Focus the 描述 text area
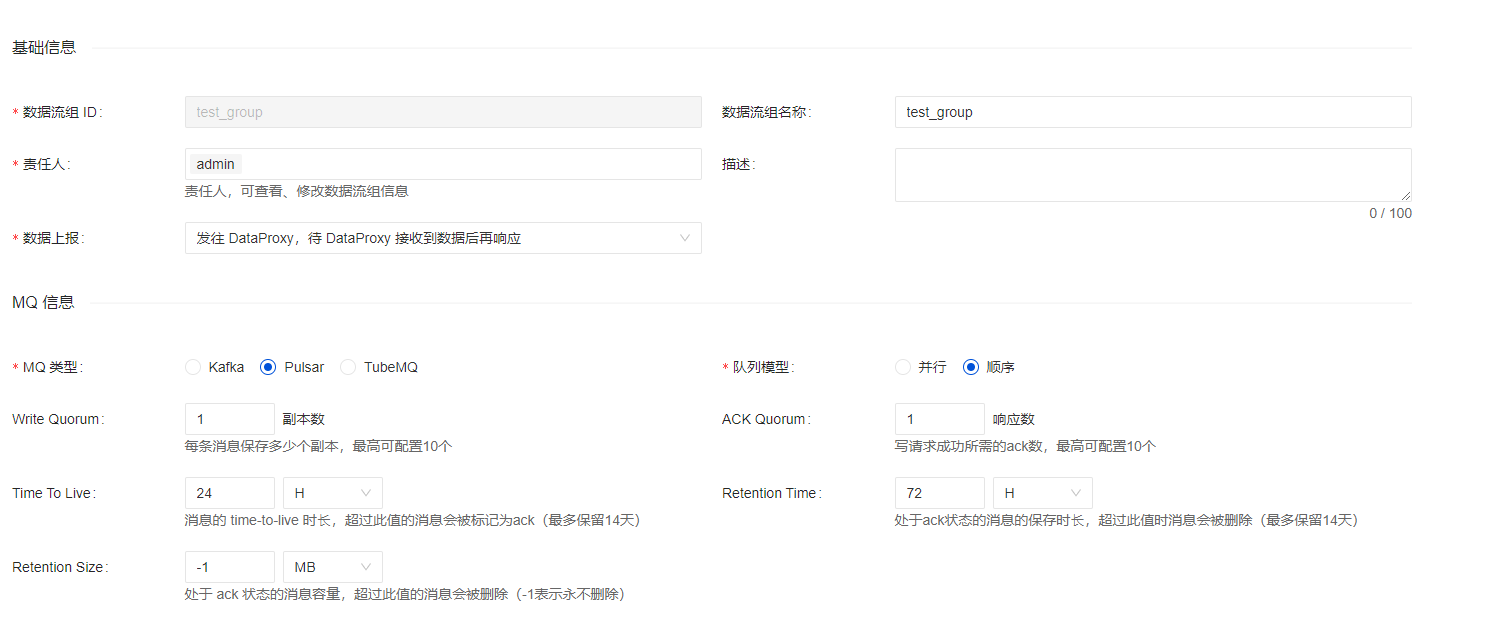This screenshot has height=631, width=1504. tap(1152, 175)
